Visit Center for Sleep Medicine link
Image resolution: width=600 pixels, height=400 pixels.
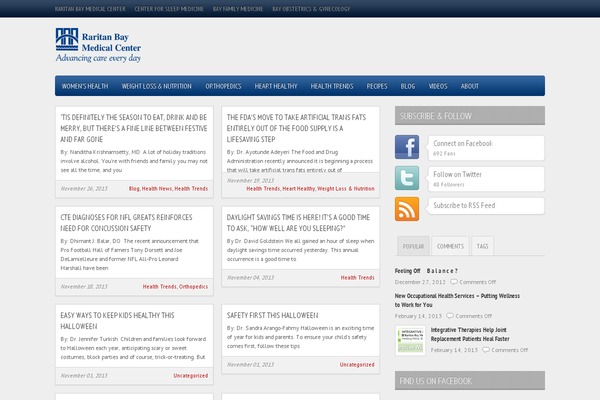pyautogui.click(x=169, y=9)
